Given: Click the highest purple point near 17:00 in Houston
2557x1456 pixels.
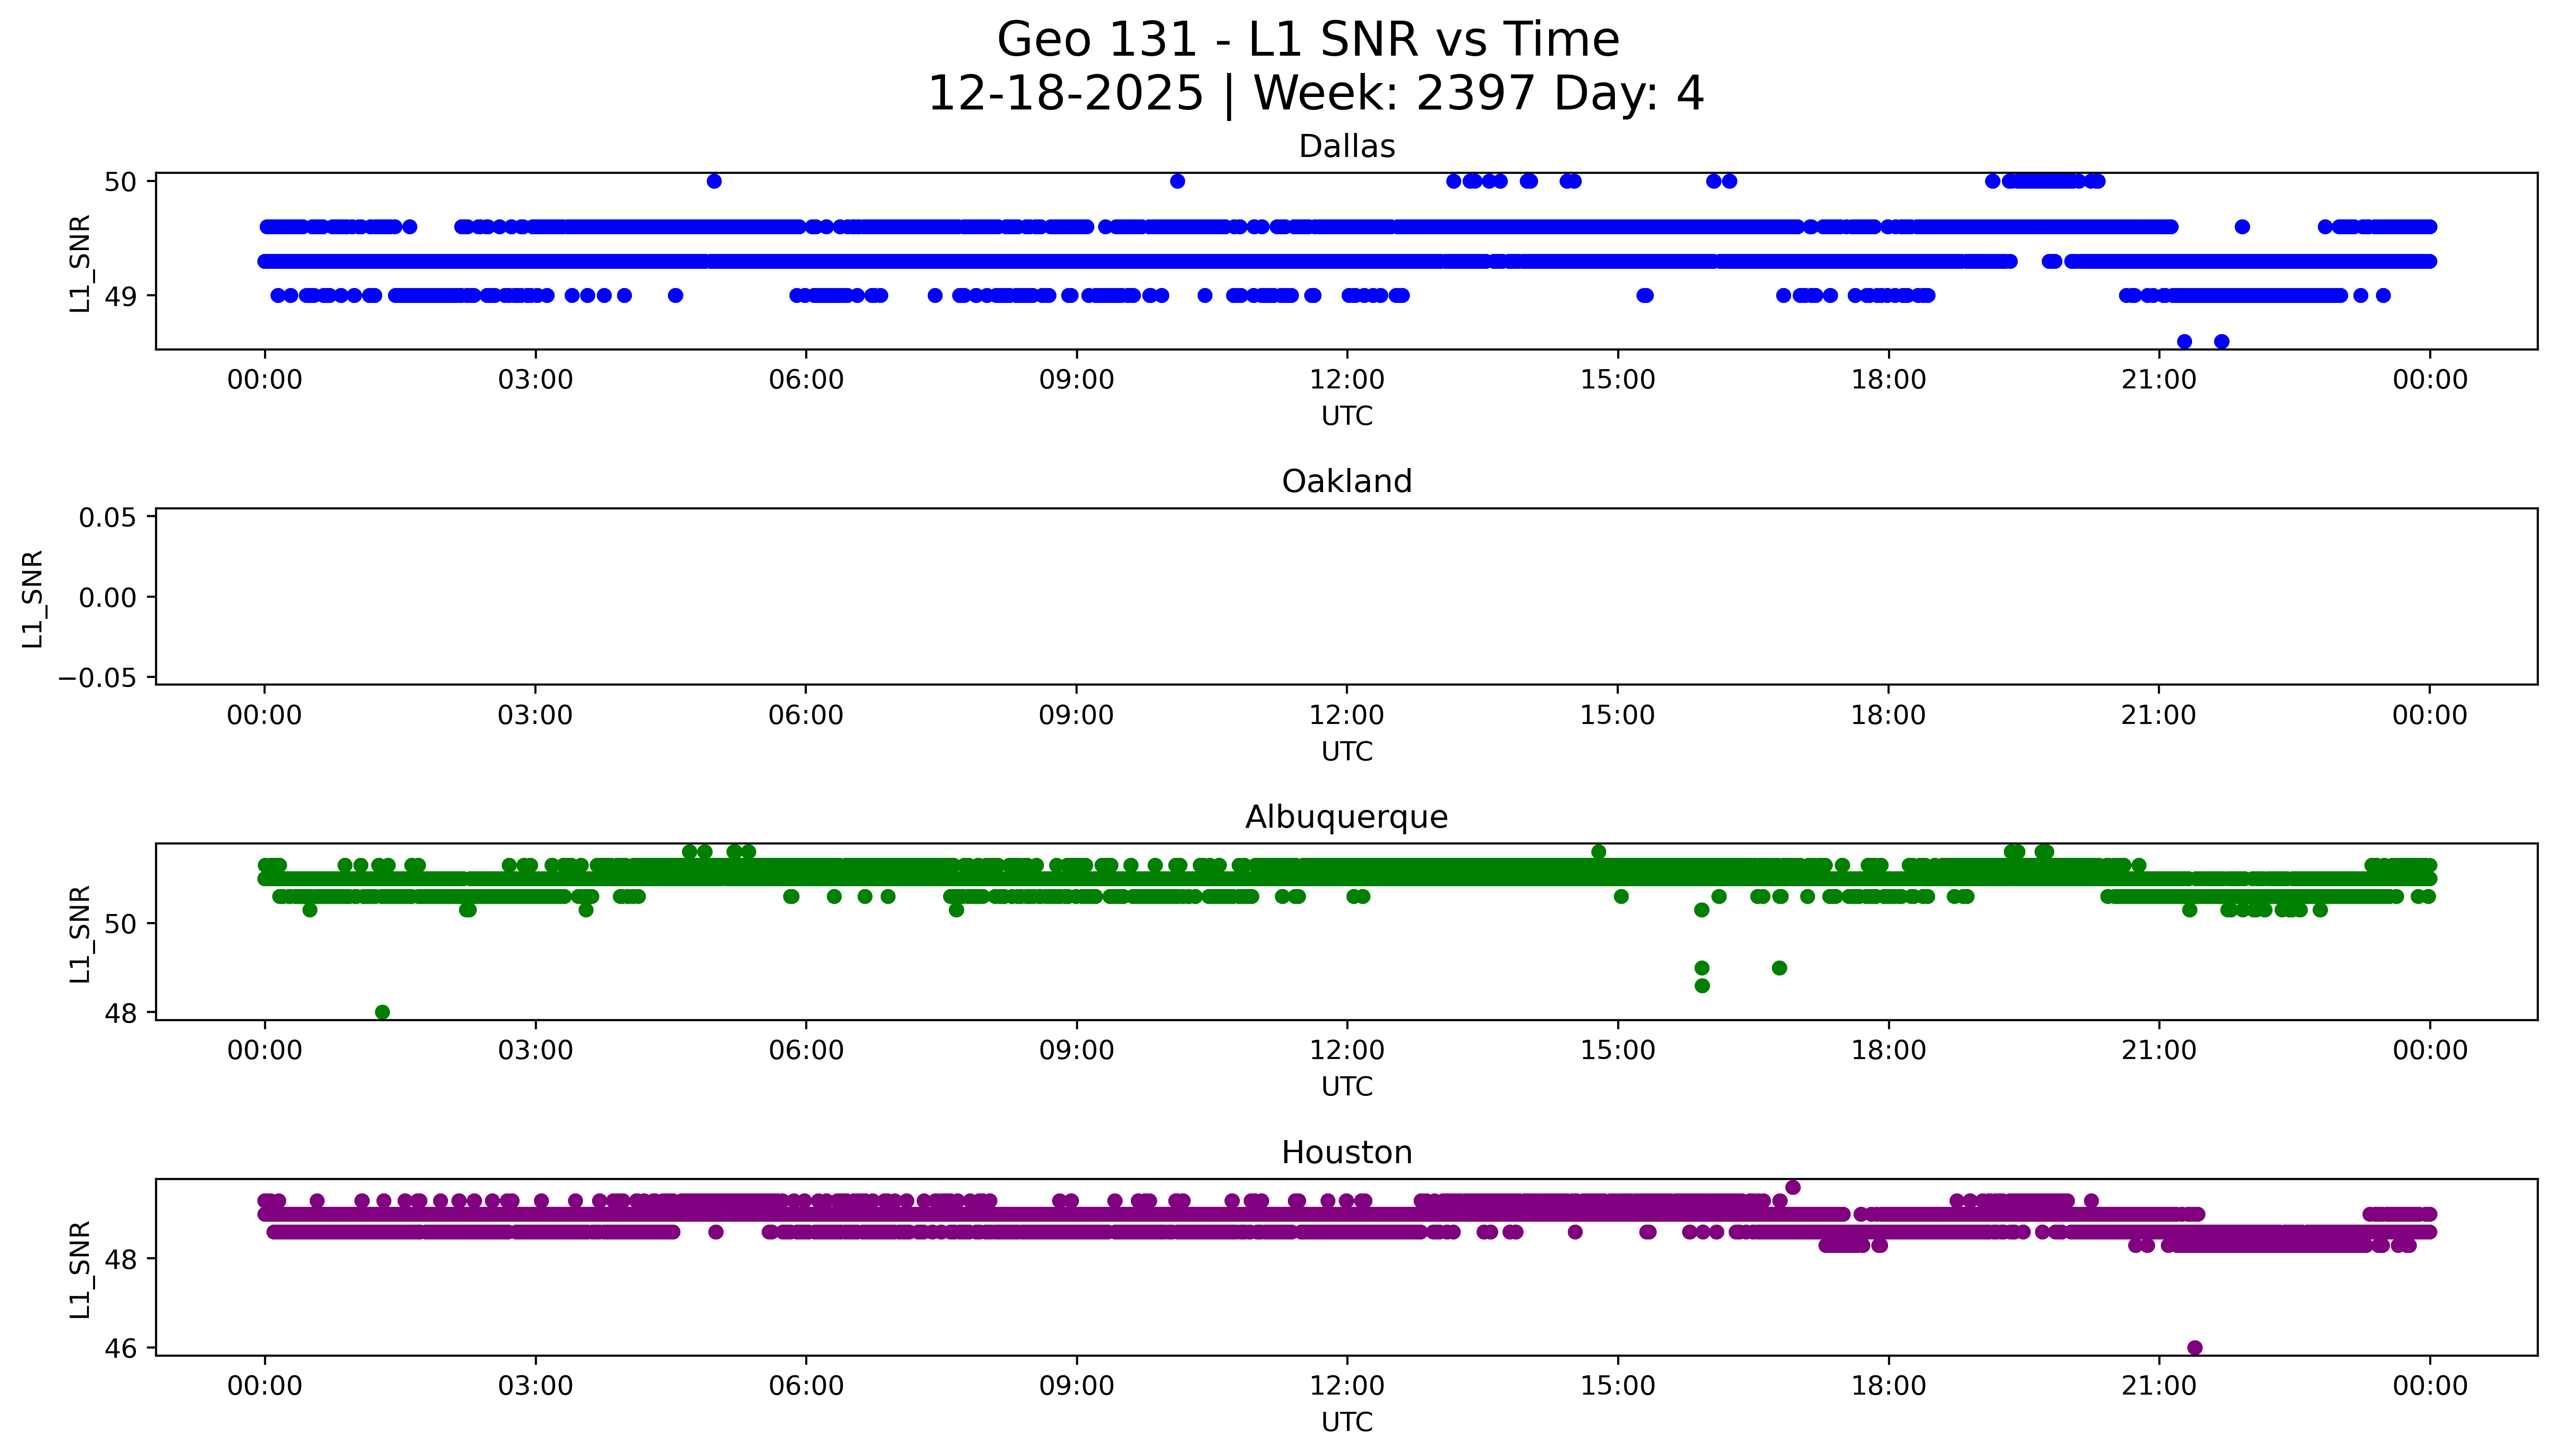Looking at the screenshot, I should tap(1793, 1187).
